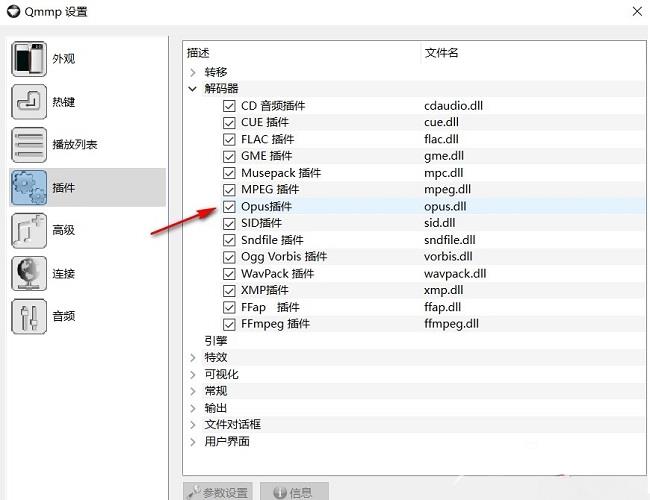
Task: Uncheck the FFmpeg 插件 checkbox
Action: tap(229, 324)
